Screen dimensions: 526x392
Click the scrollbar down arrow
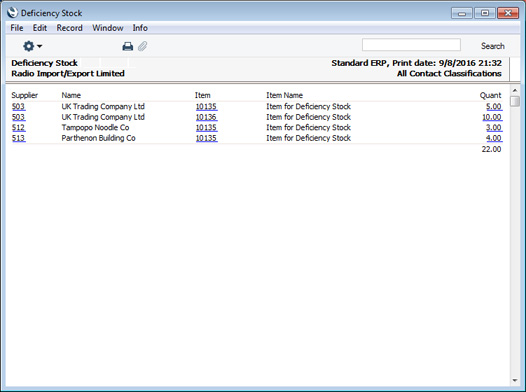click(x=515, y=381)
